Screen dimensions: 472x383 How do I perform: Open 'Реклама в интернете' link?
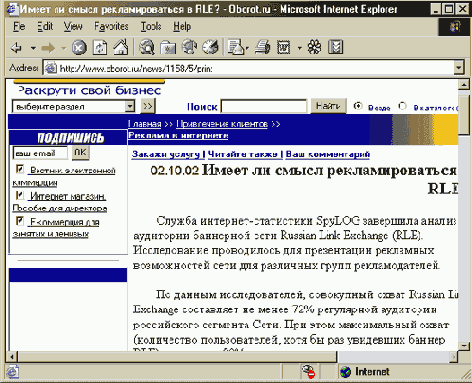click(178, 135)
